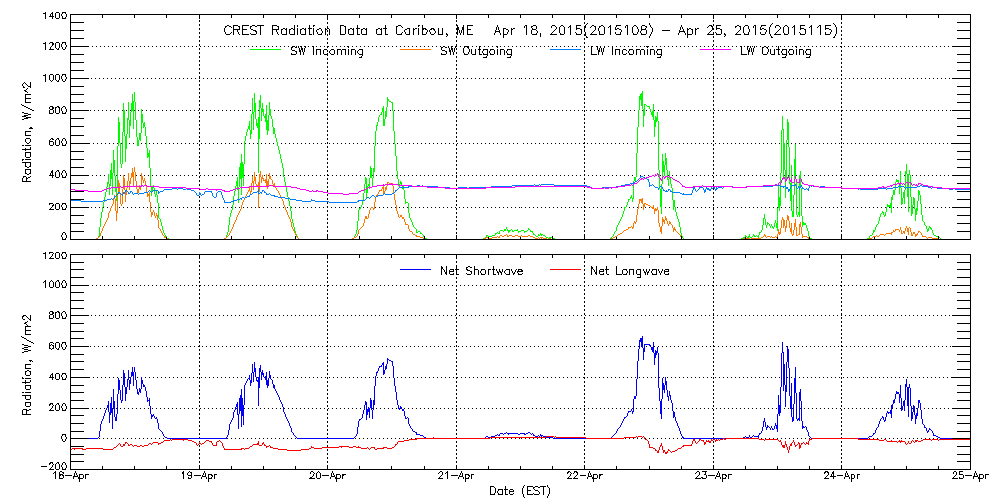The height and width of the screenshot is (500, 1000).
Task: Select the 18-Apr date tick label
Action: (x=71, y=477)
